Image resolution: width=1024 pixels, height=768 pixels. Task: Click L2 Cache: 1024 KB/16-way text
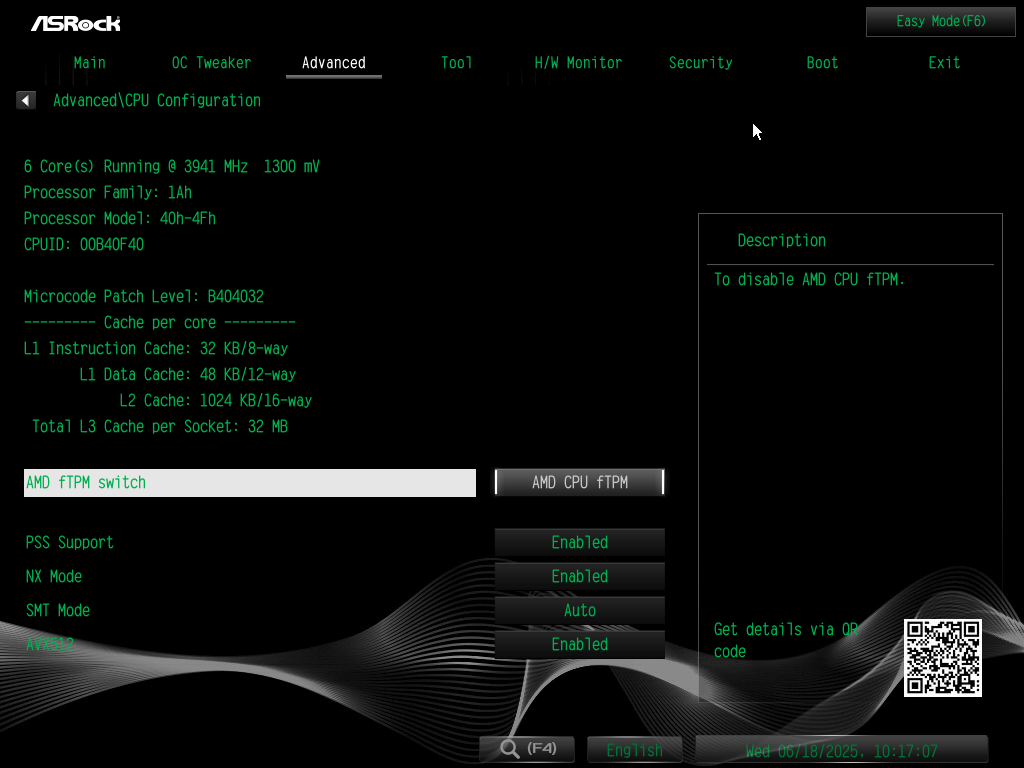point(216,401)
